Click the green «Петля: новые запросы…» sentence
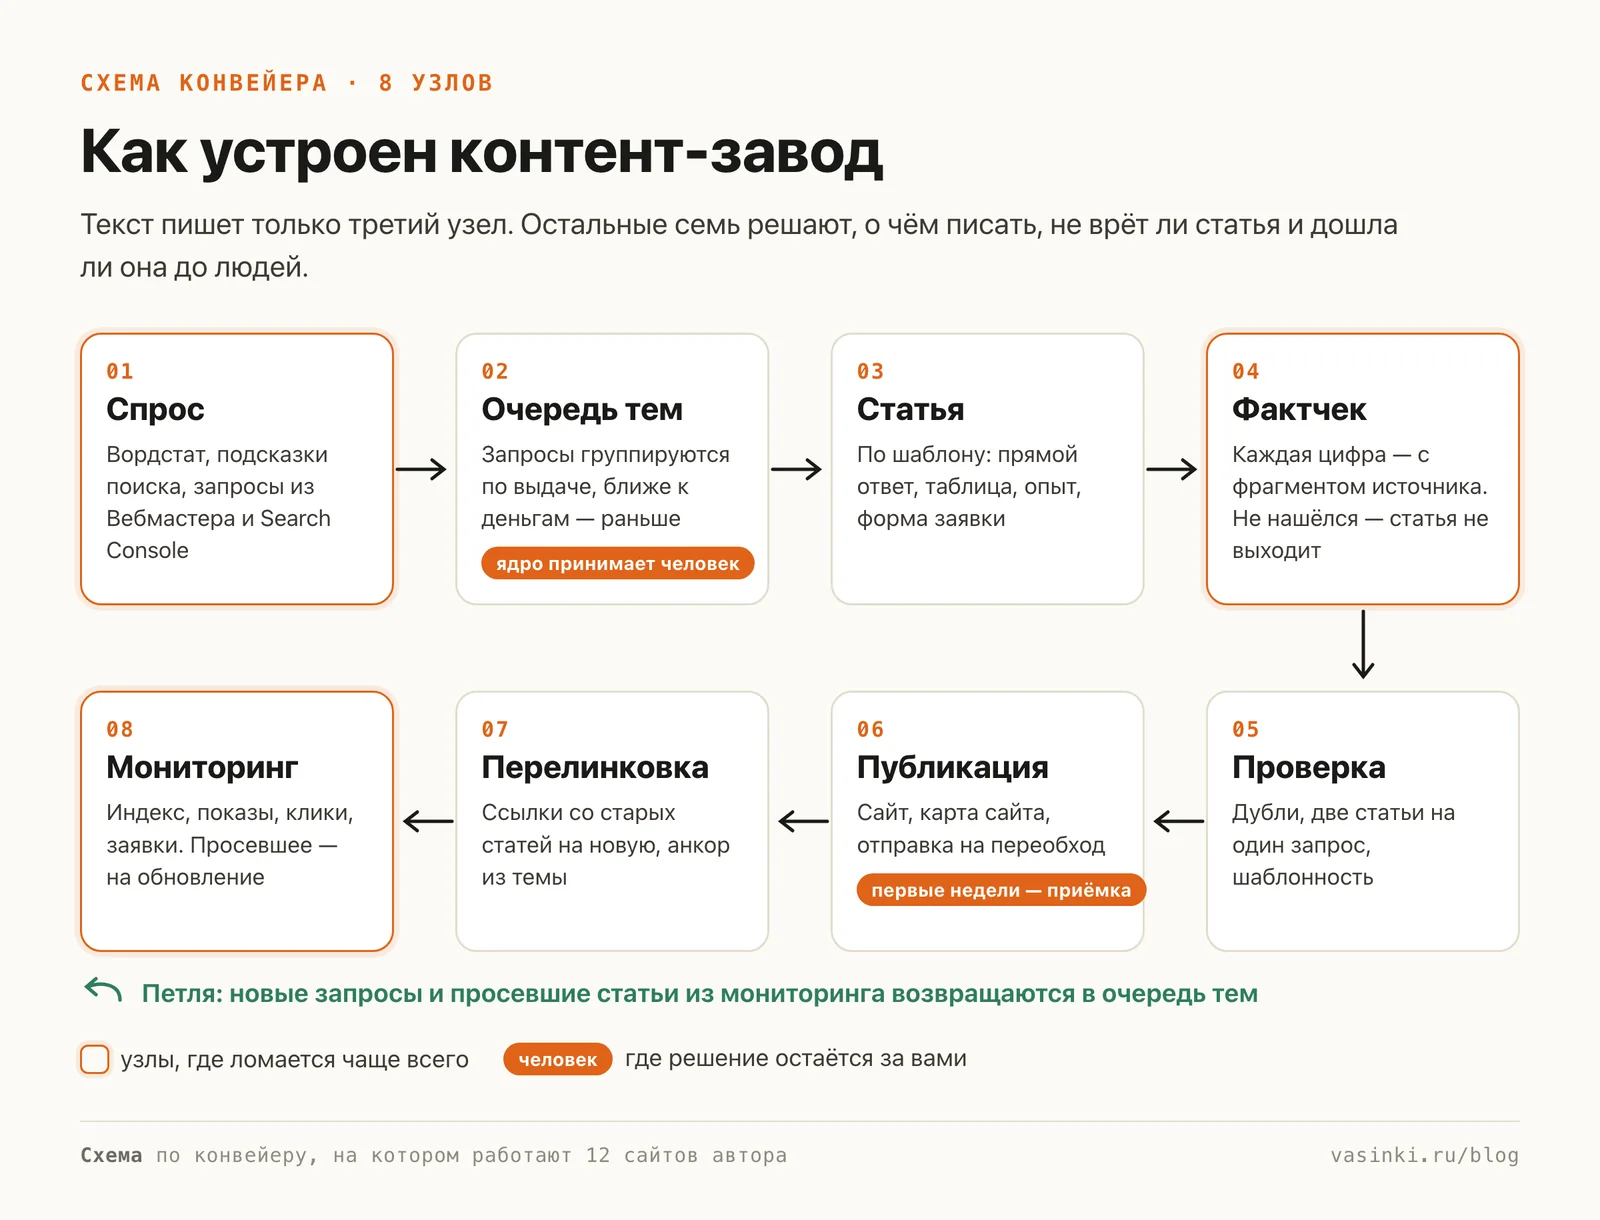 [x=700, y=994]
